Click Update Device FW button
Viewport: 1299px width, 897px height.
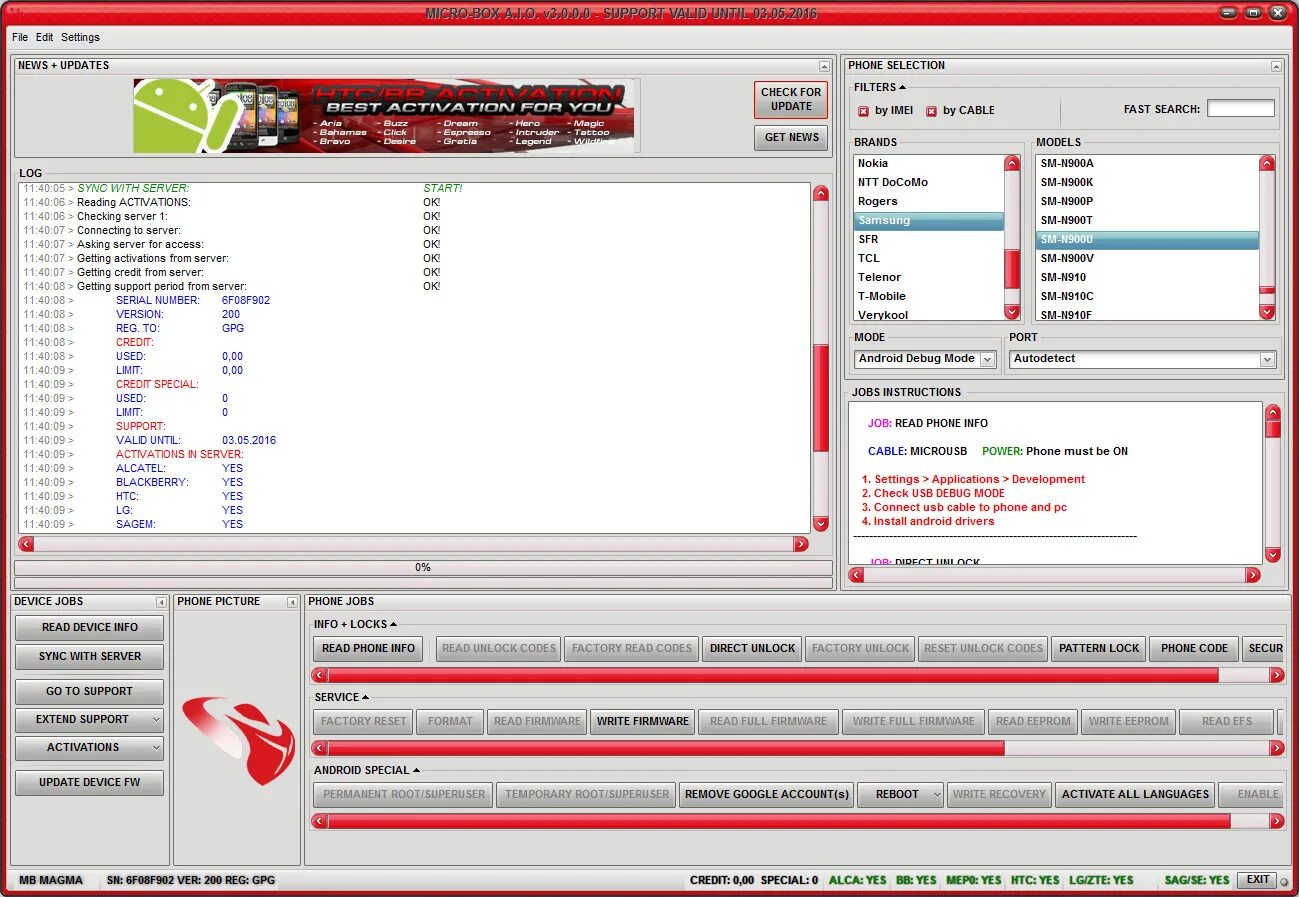click(90, 783)
